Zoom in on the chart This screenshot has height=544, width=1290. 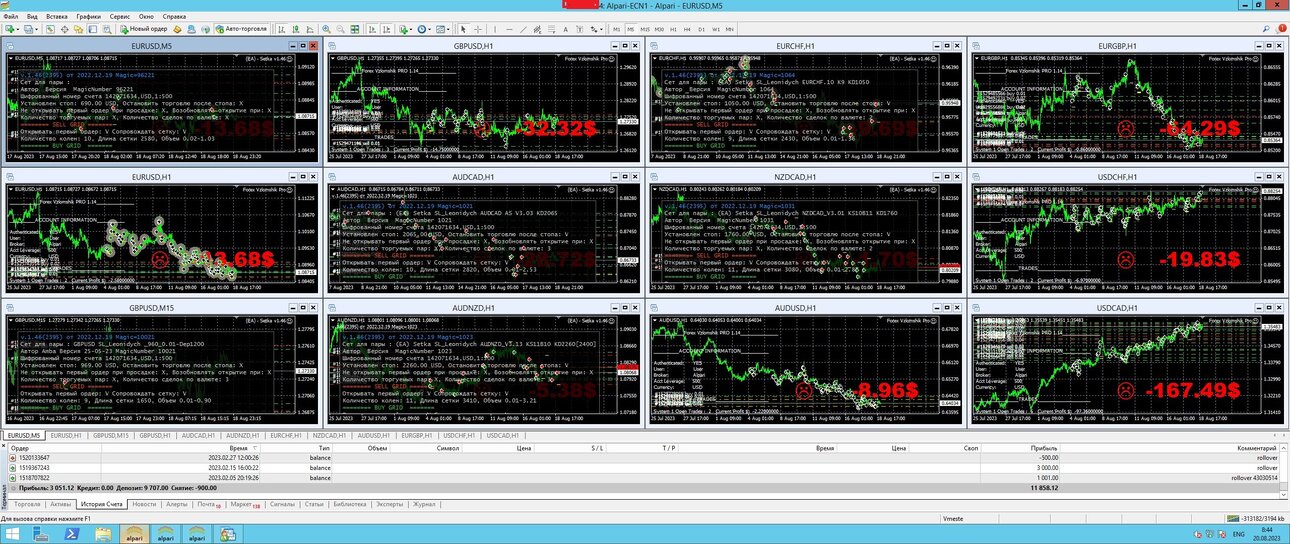pyautogui.click(x=326, y=29)
